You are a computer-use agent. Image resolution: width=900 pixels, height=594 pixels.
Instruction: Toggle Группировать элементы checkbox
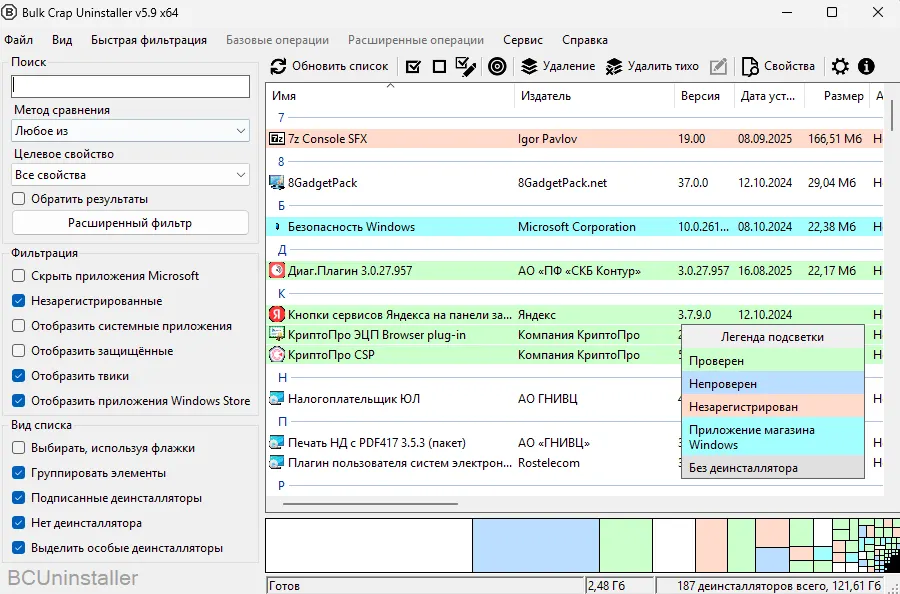coord(19,473)
